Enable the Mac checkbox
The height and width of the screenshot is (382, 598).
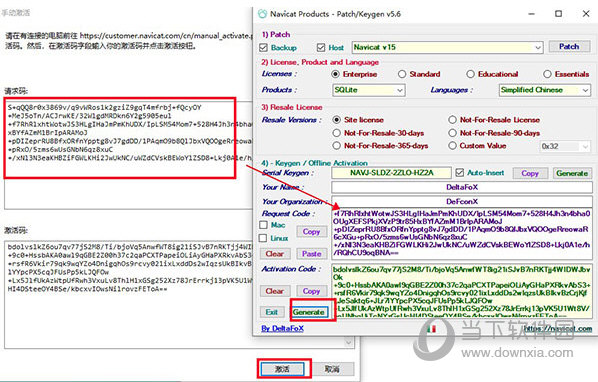click(x=263, y=225)
